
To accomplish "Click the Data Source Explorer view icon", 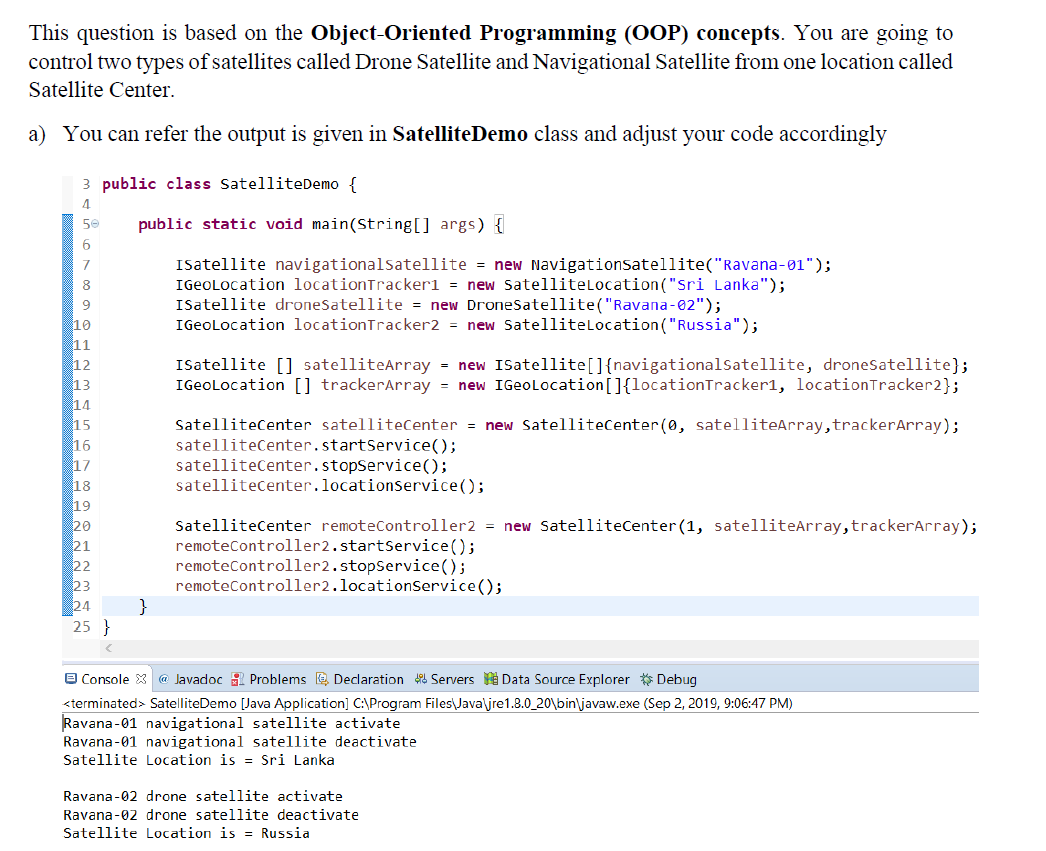I will coord(488,679).
